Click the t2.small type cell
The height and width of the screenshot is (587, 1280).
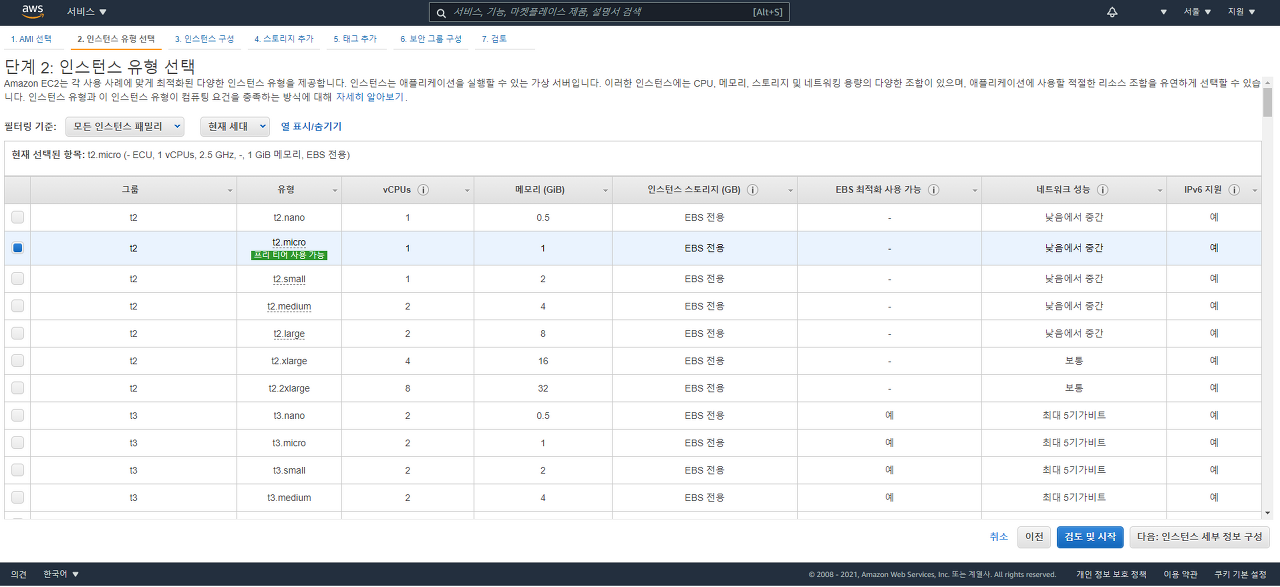289,279
